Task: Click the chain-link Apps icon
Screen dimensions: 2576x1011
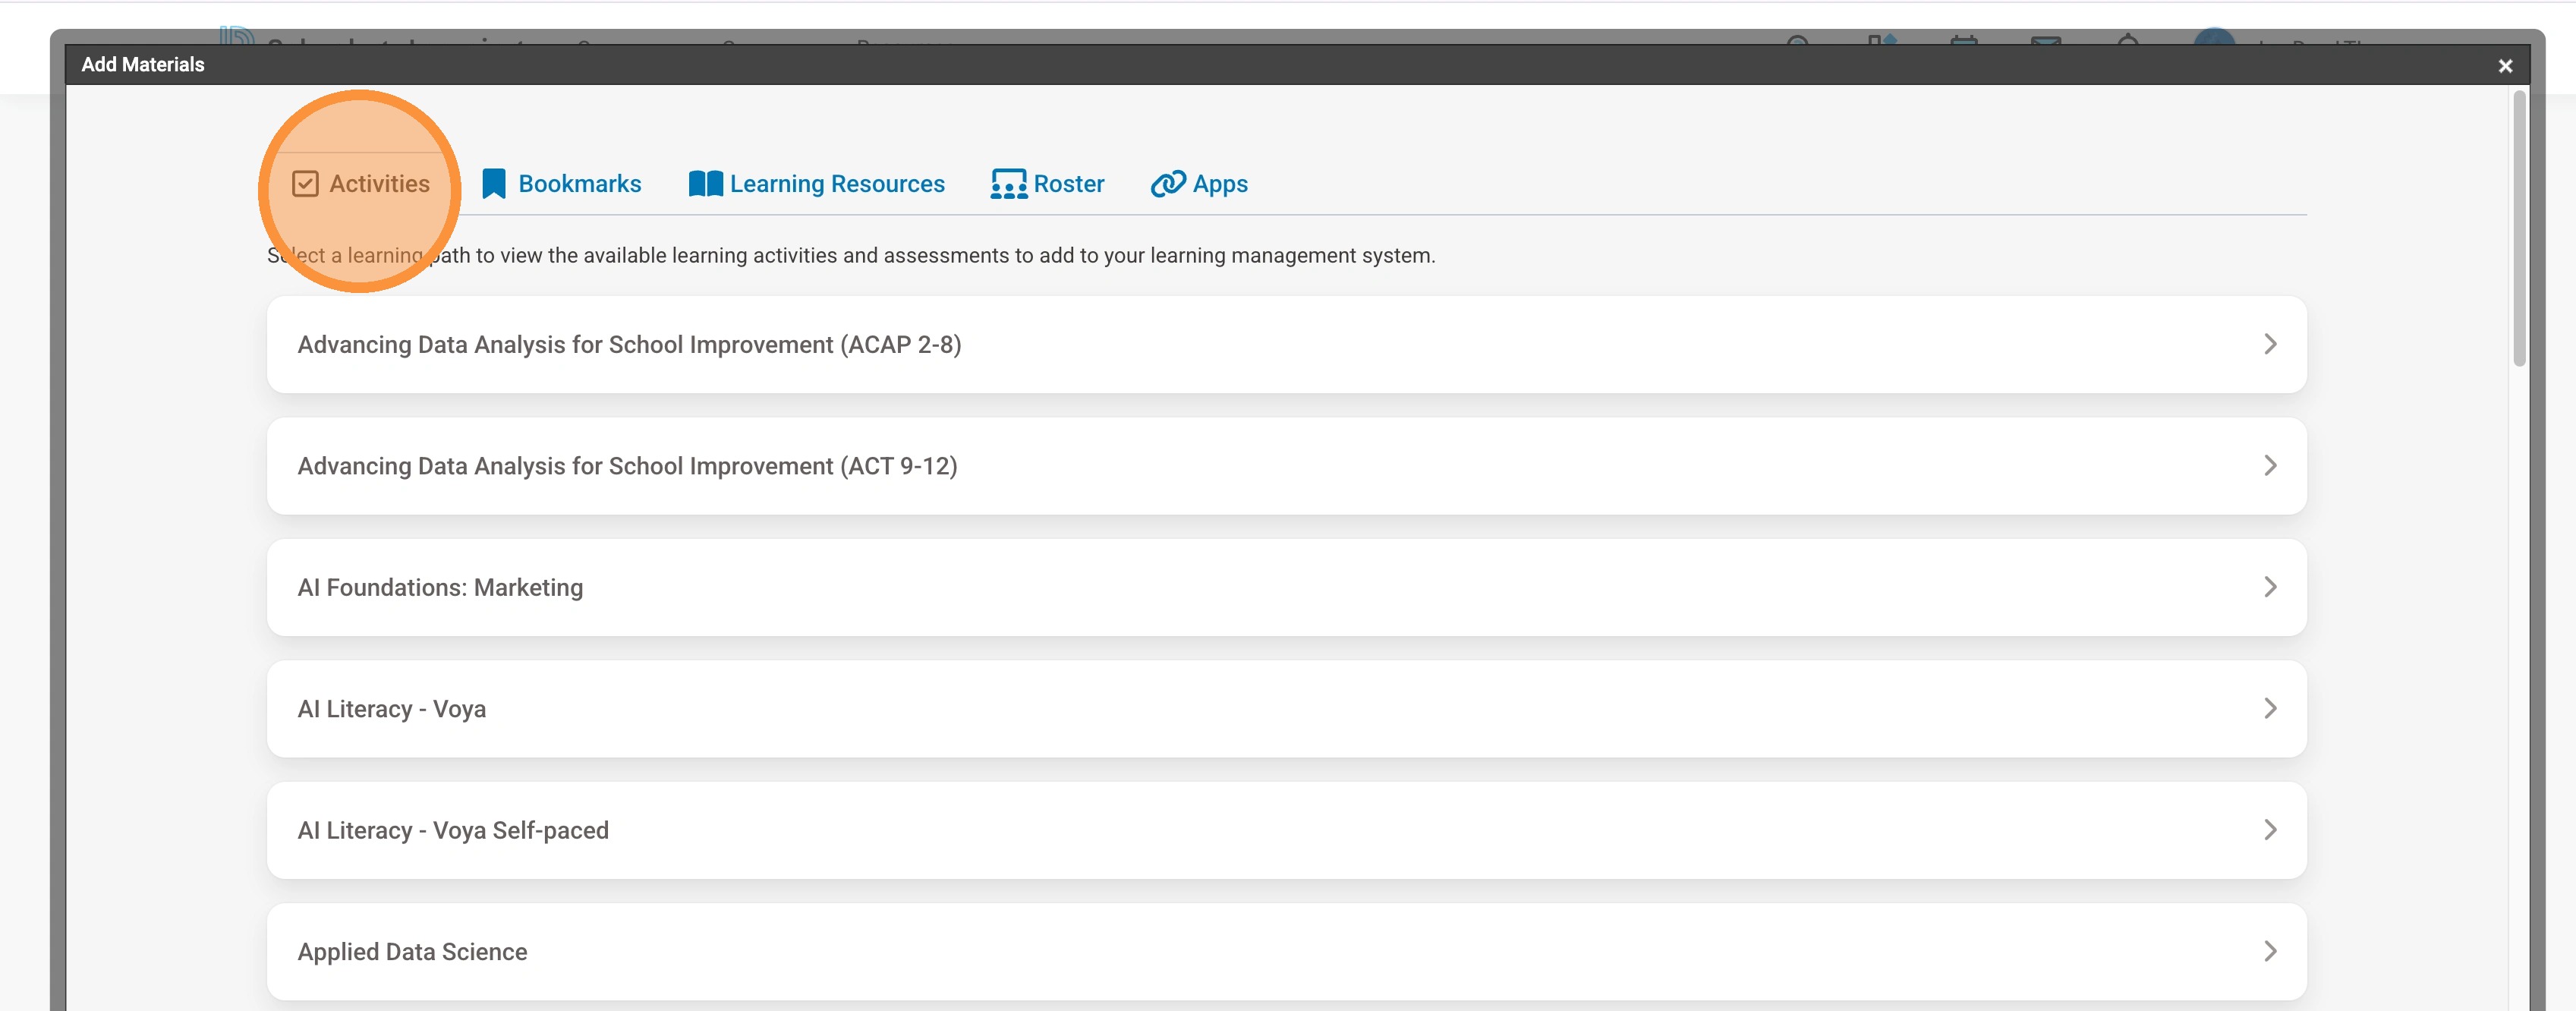Action: (x=1167, y=184)
